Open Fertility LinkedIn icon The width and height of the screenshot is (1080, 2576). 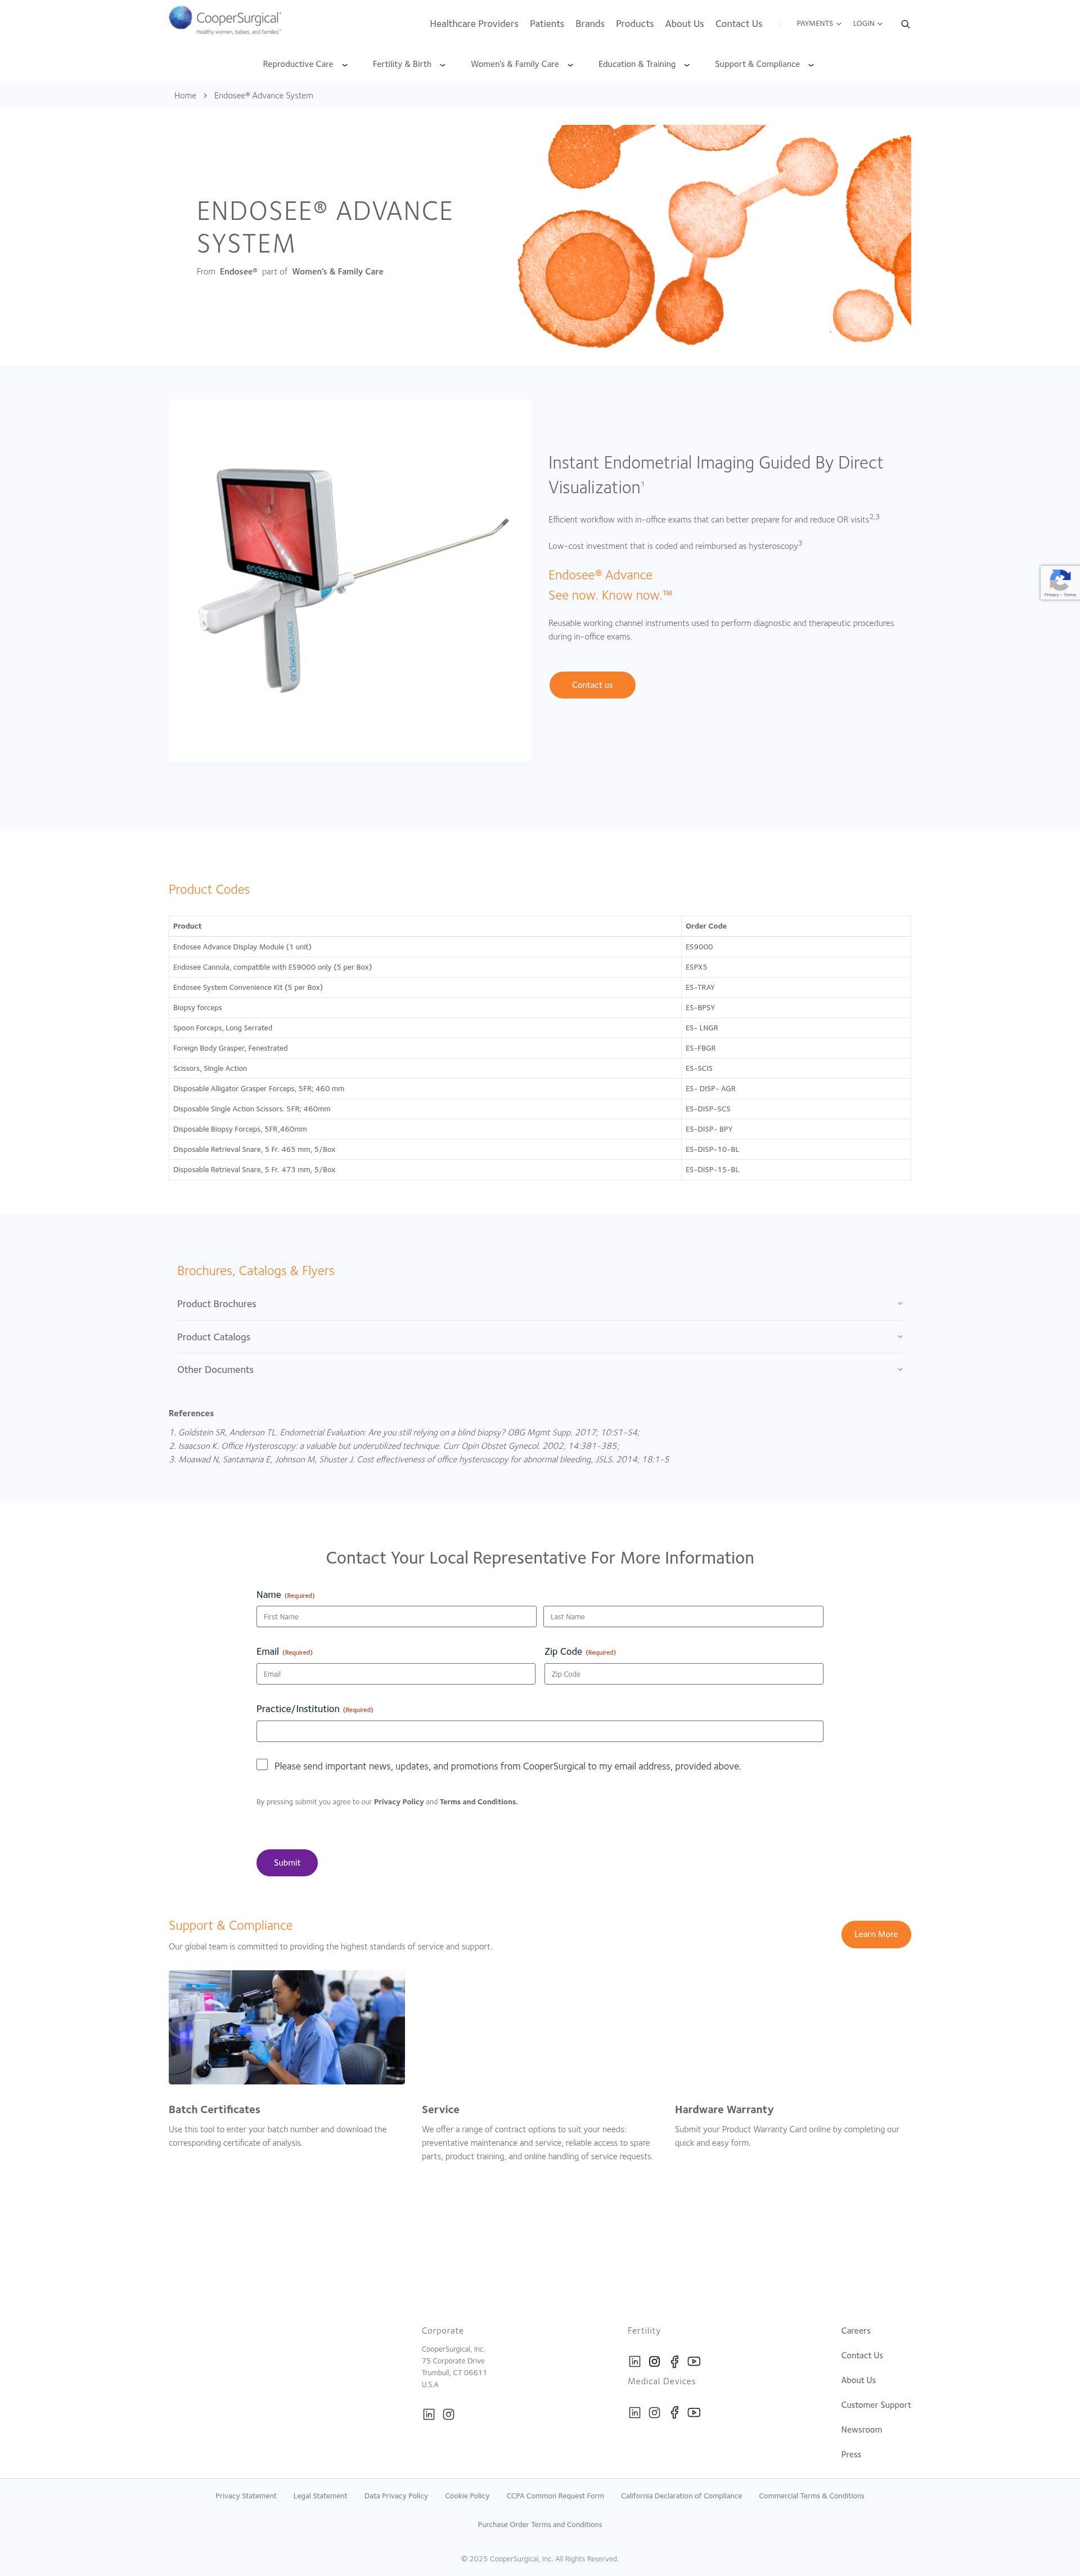[x=634, y=2361]
